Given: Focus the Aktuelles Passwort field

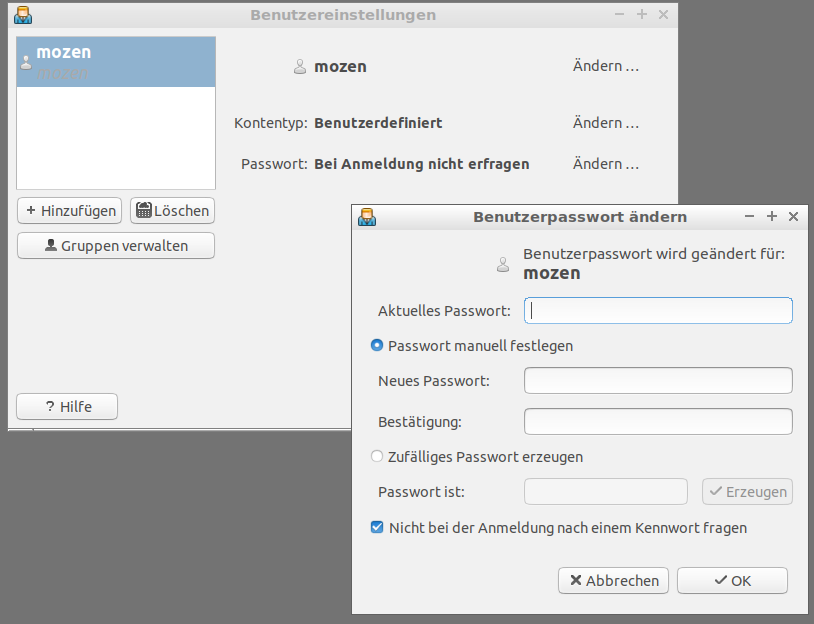Looking at the screenshot, I should click(658, 311).
